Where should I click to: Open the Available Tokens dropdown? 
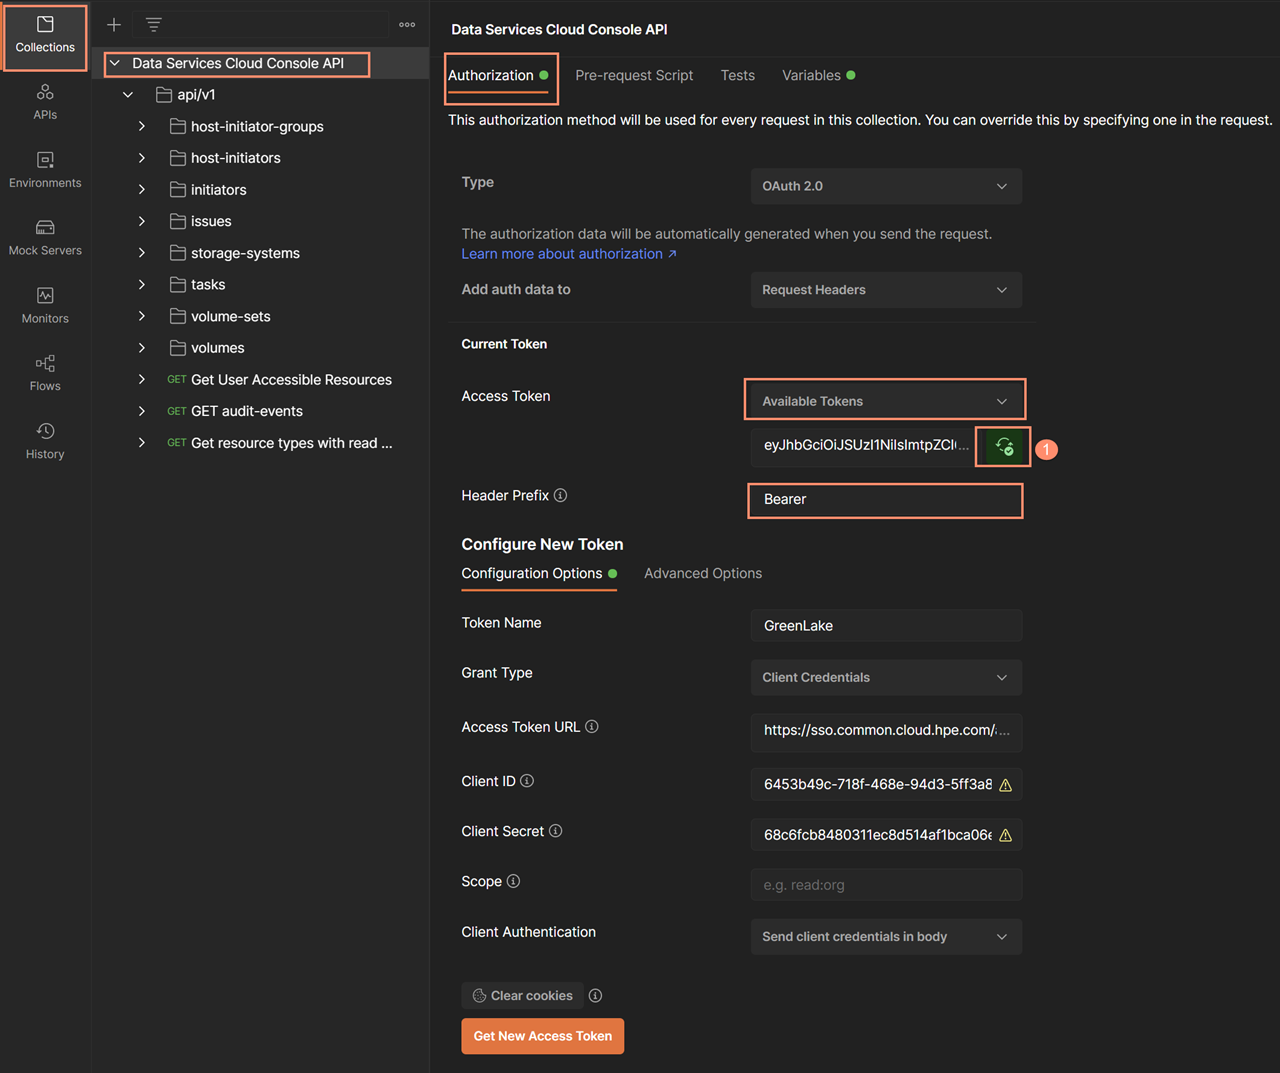coord(886,401)
